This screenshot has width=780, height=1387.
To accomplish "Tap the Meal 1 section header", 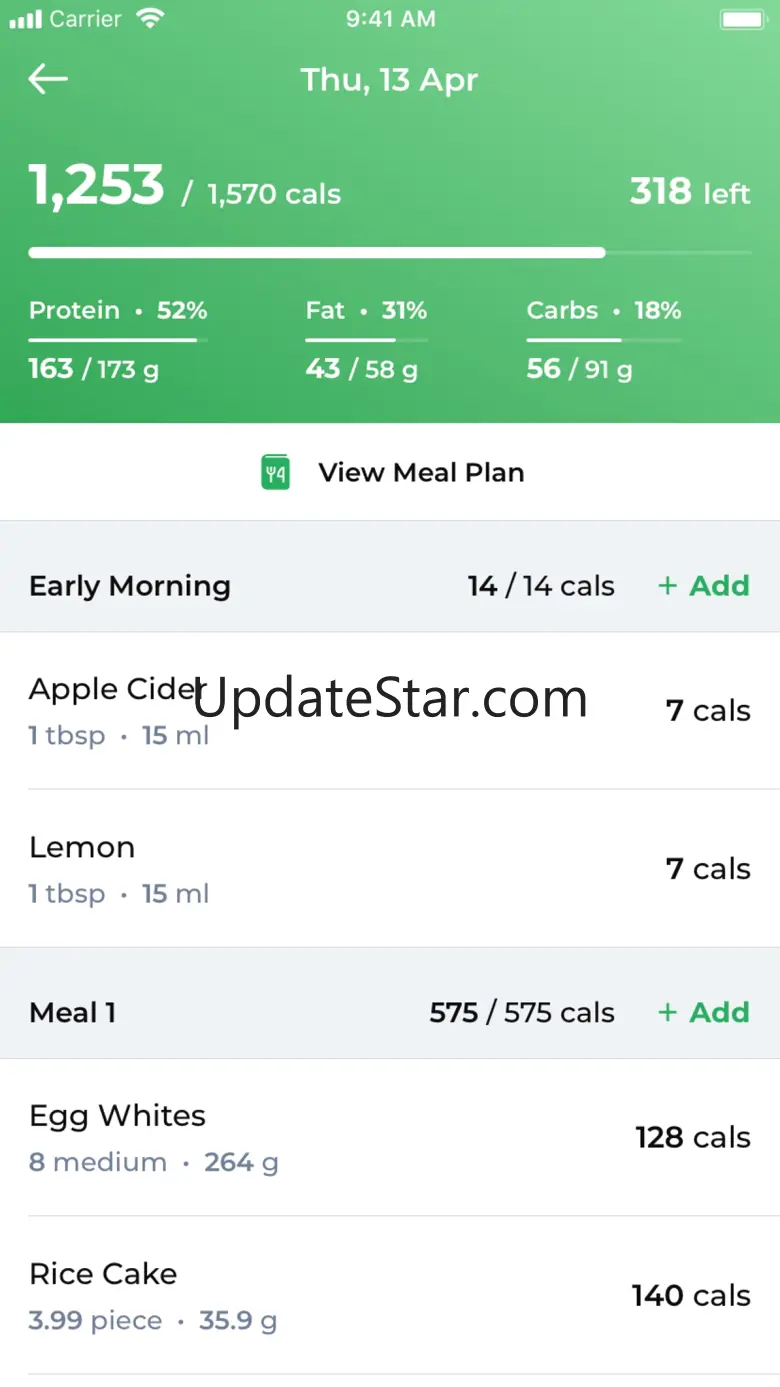I will tap(73, 1012).
